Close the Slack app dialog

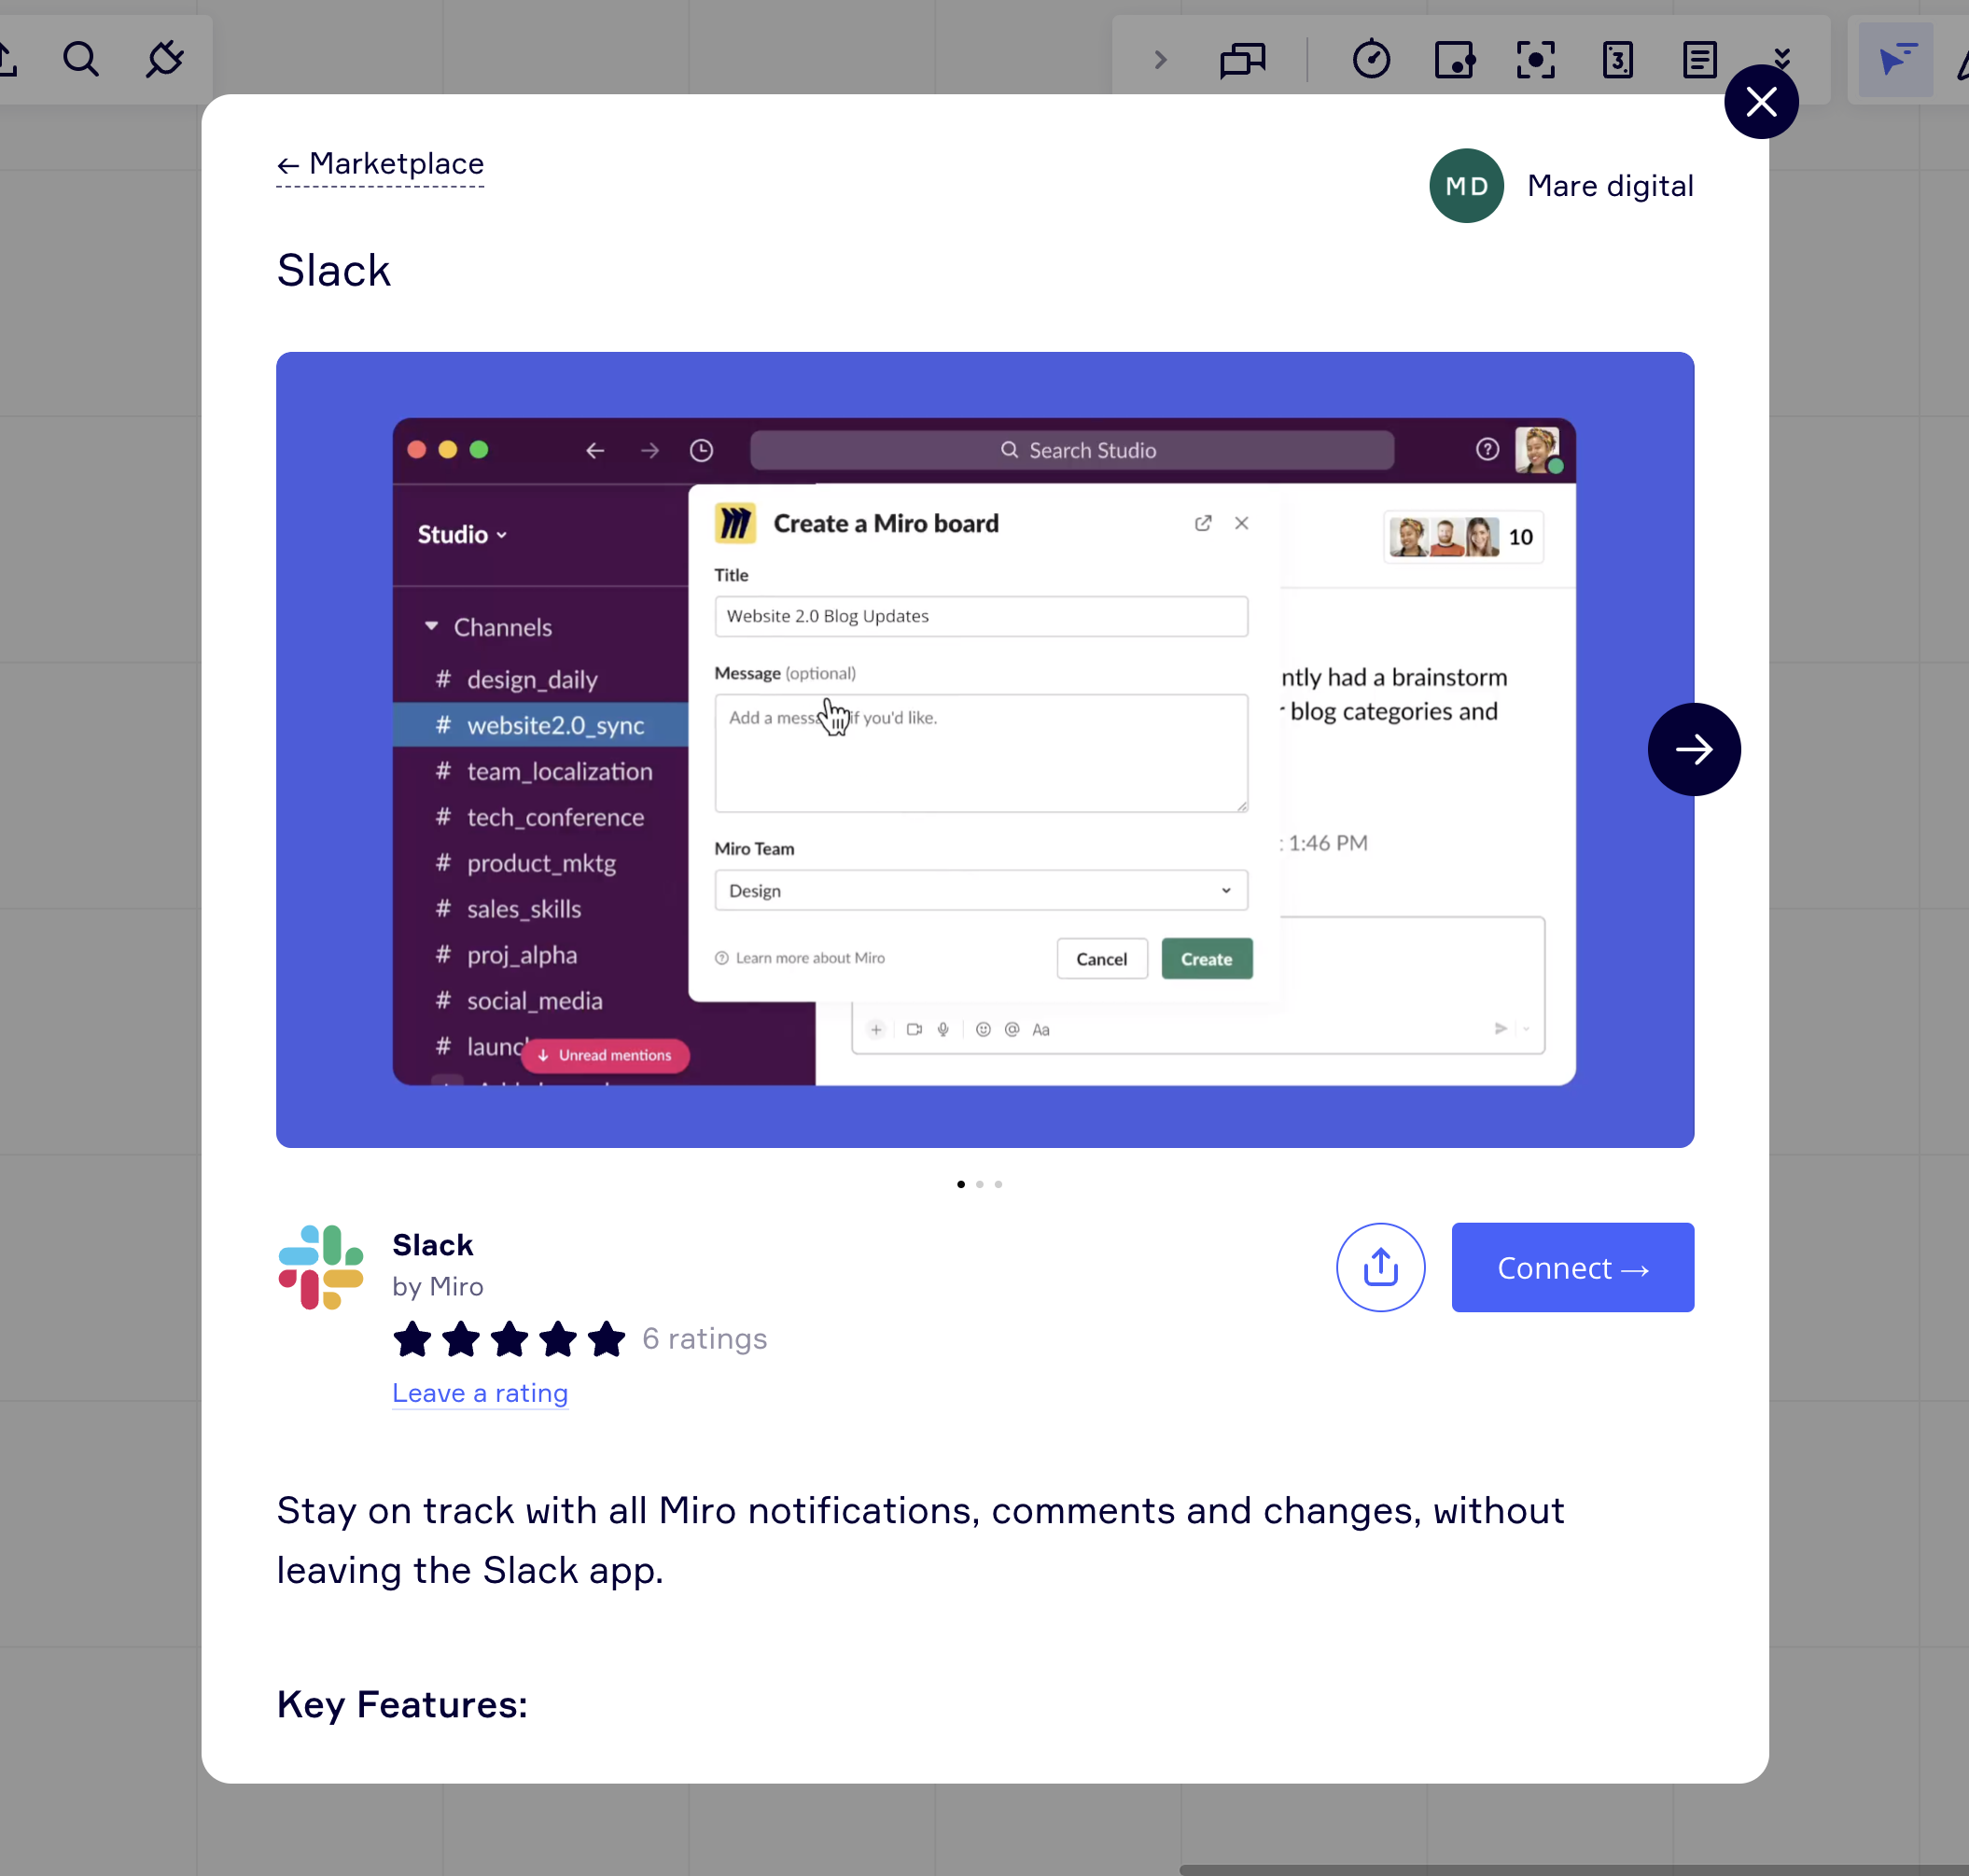point(1761,102)
